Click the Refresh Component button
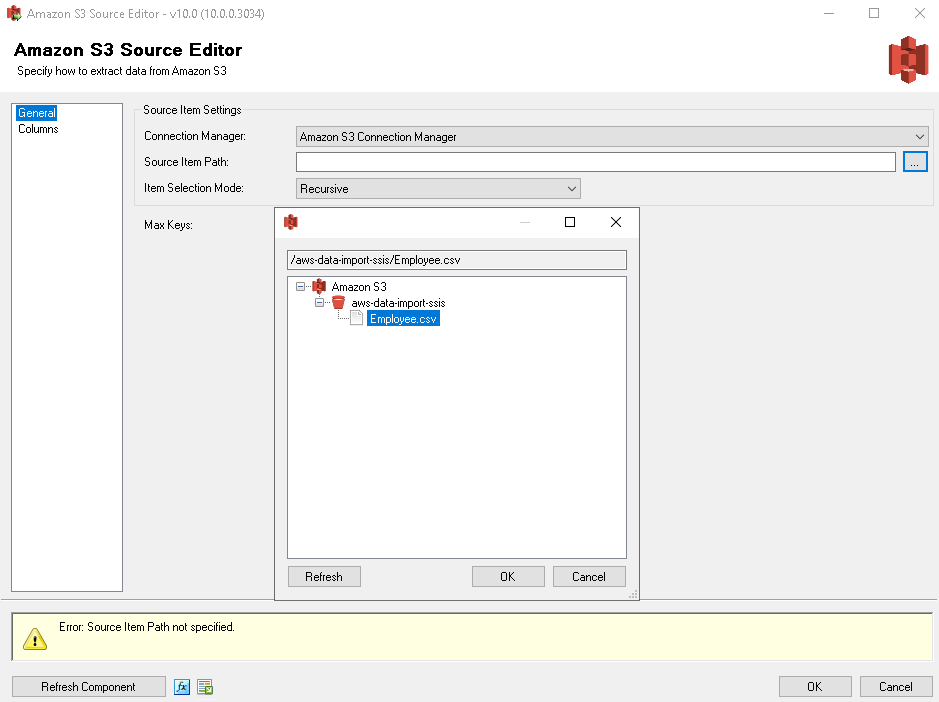 pos(89,686)
